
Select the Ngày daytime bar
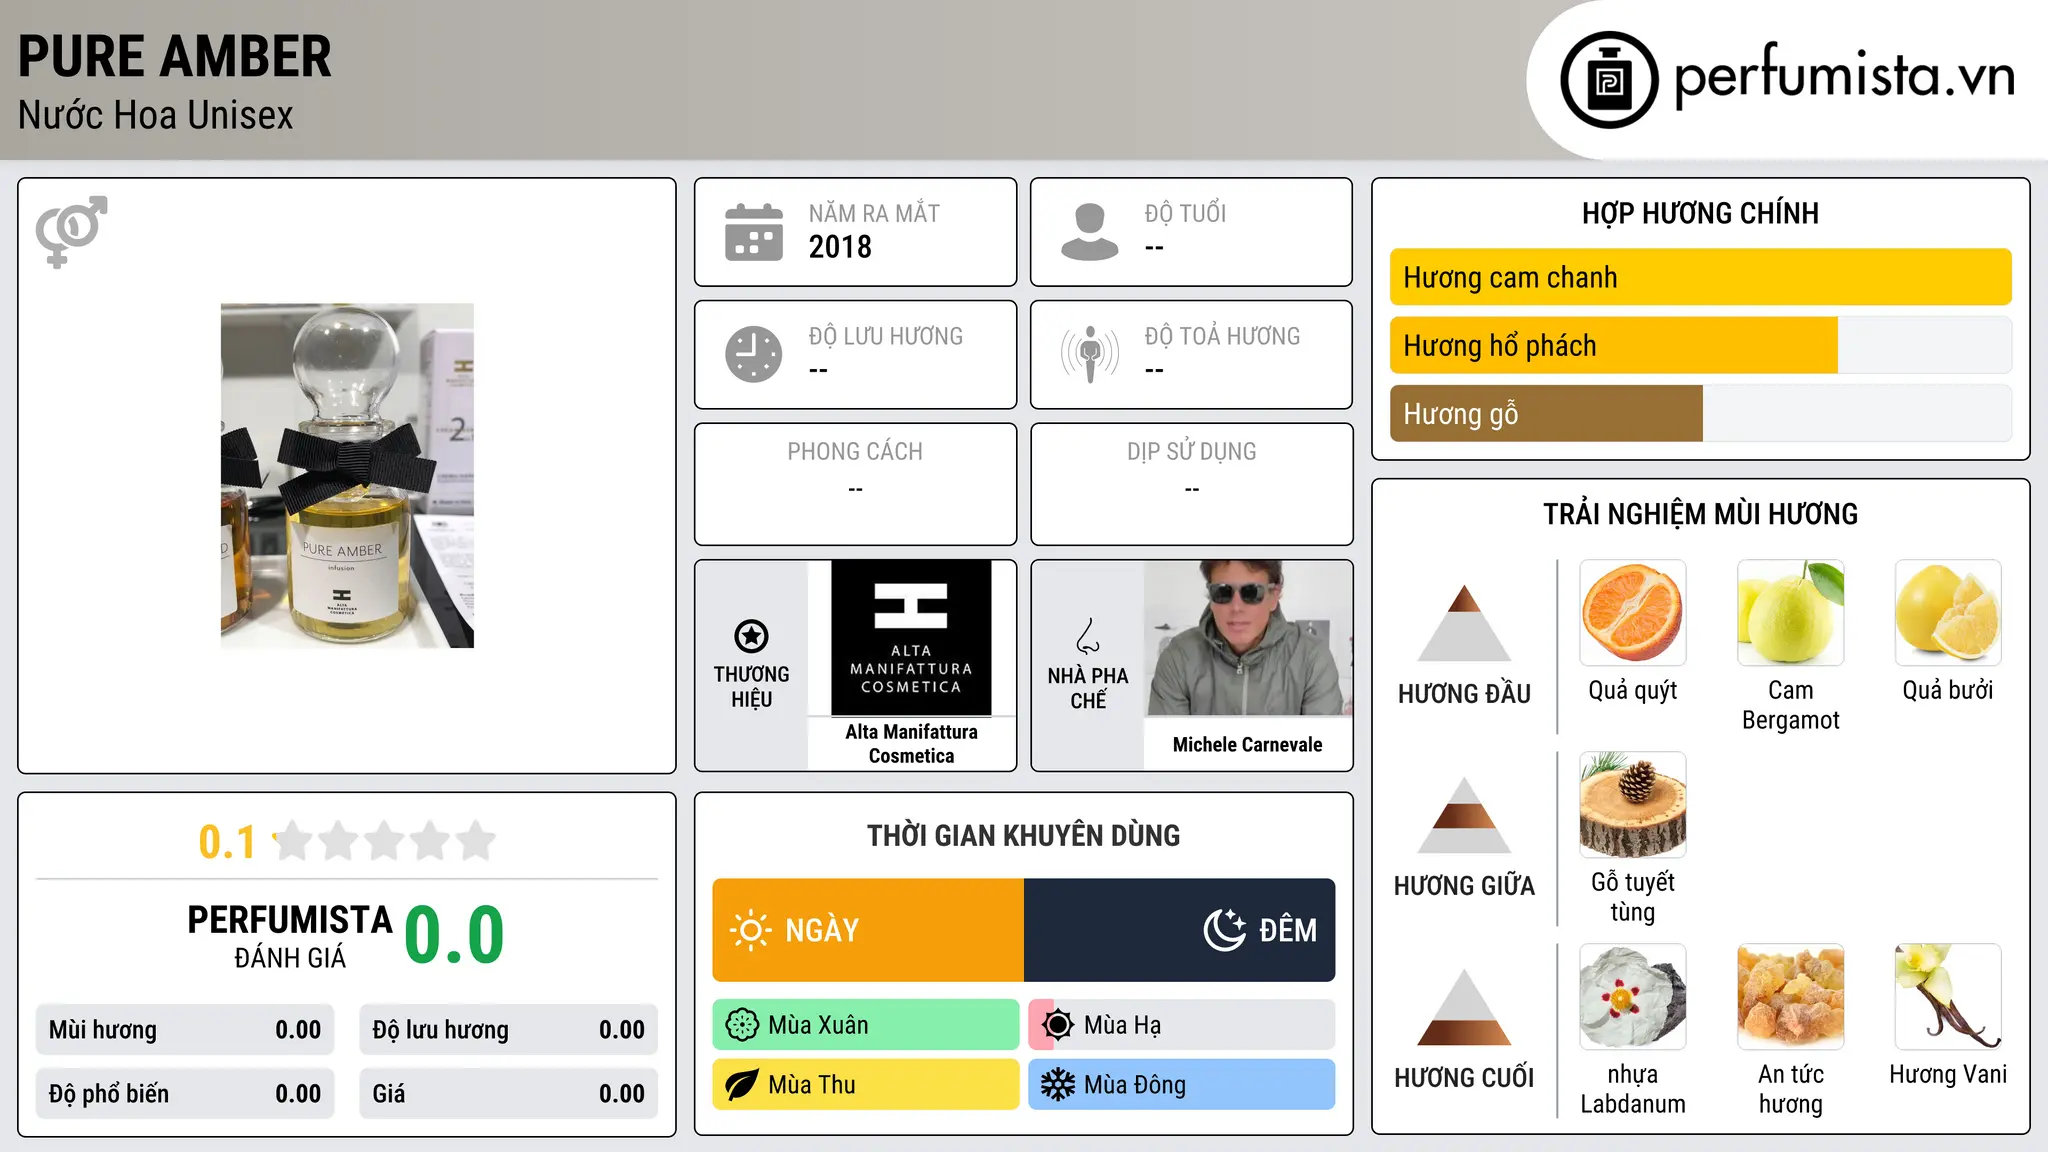click(868, 930)
